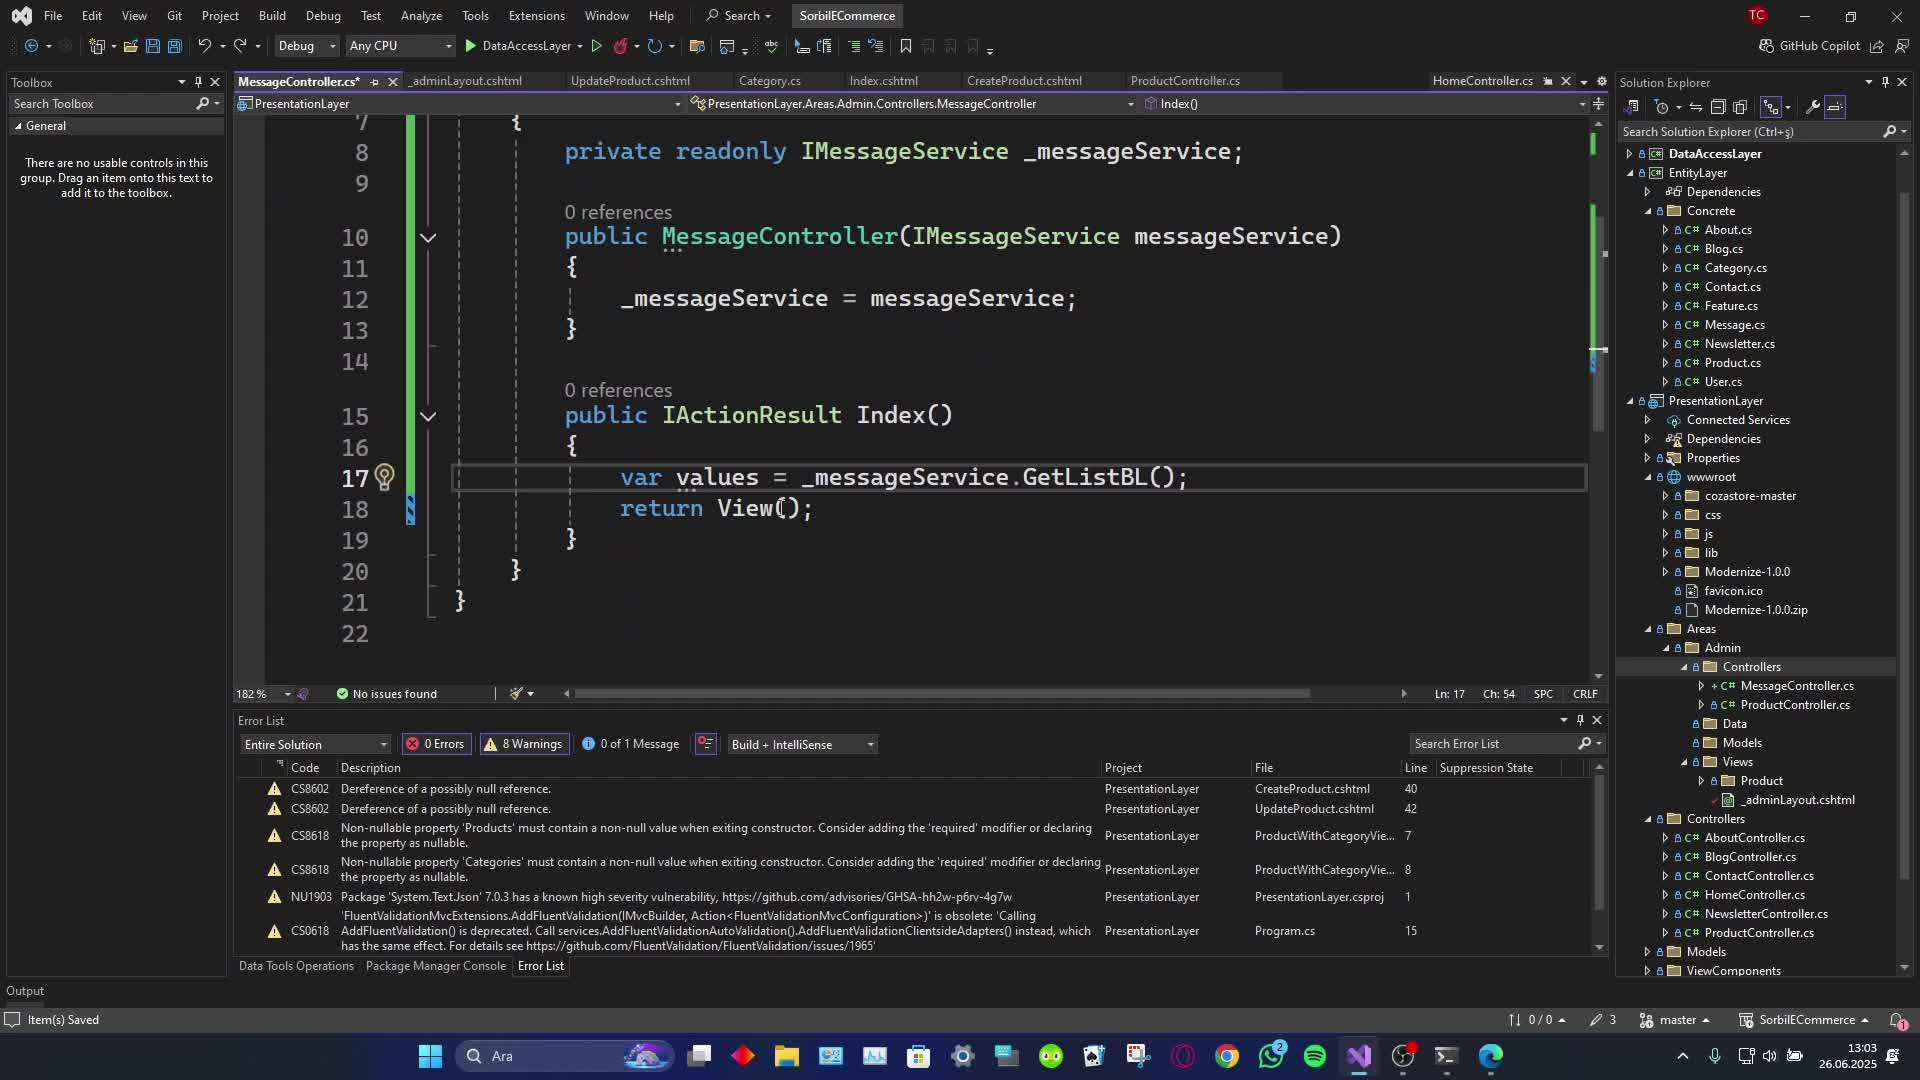Collapse All in Solution Explorer toolbar

click(1718, 107)
